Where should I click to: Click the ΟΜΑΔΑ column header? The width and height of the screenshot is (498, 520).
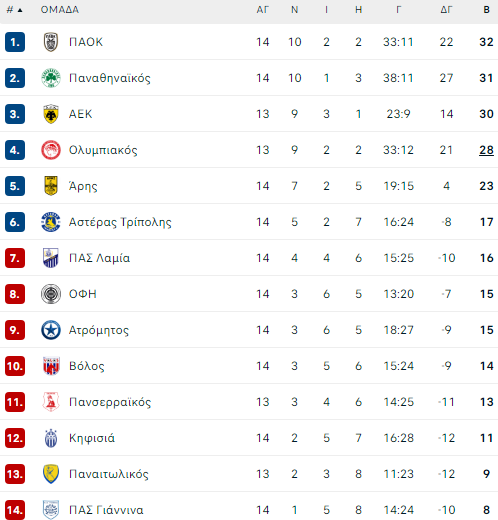(x=60, y=10)
